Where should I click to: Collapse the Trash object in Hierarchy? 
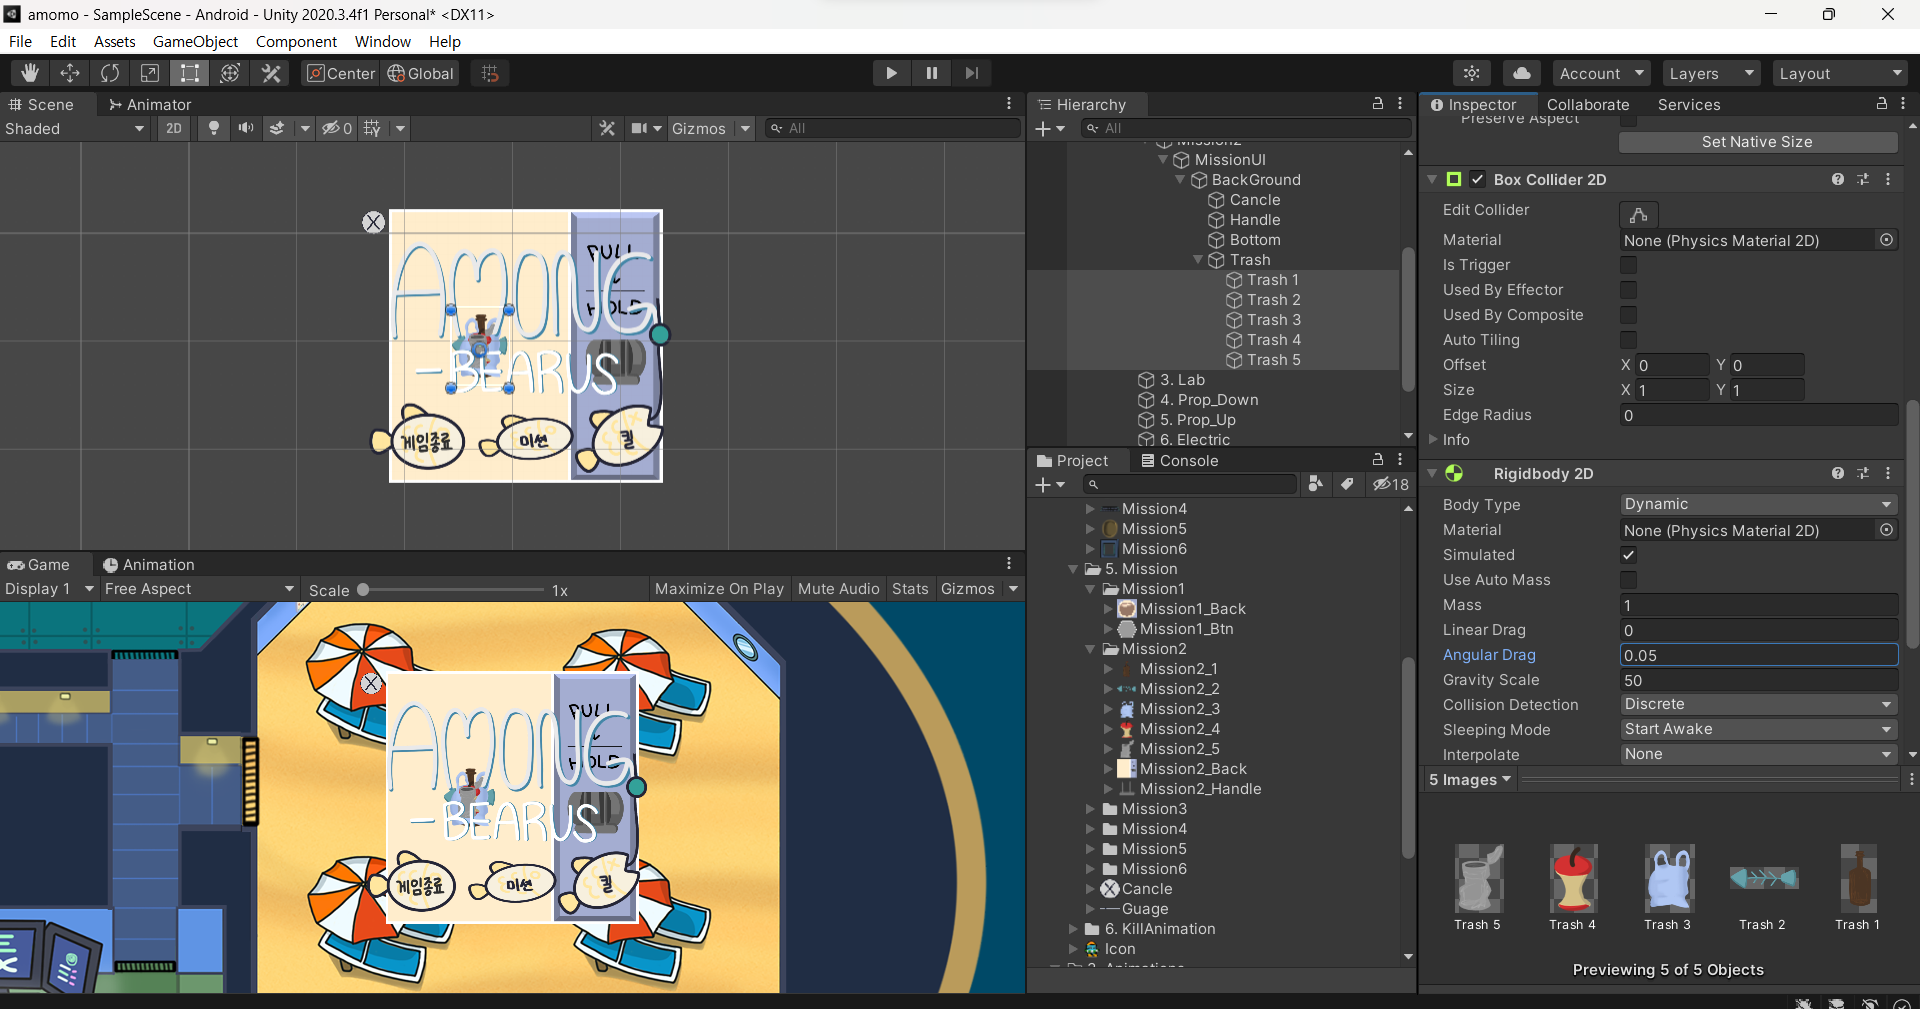coord(1198,260)
